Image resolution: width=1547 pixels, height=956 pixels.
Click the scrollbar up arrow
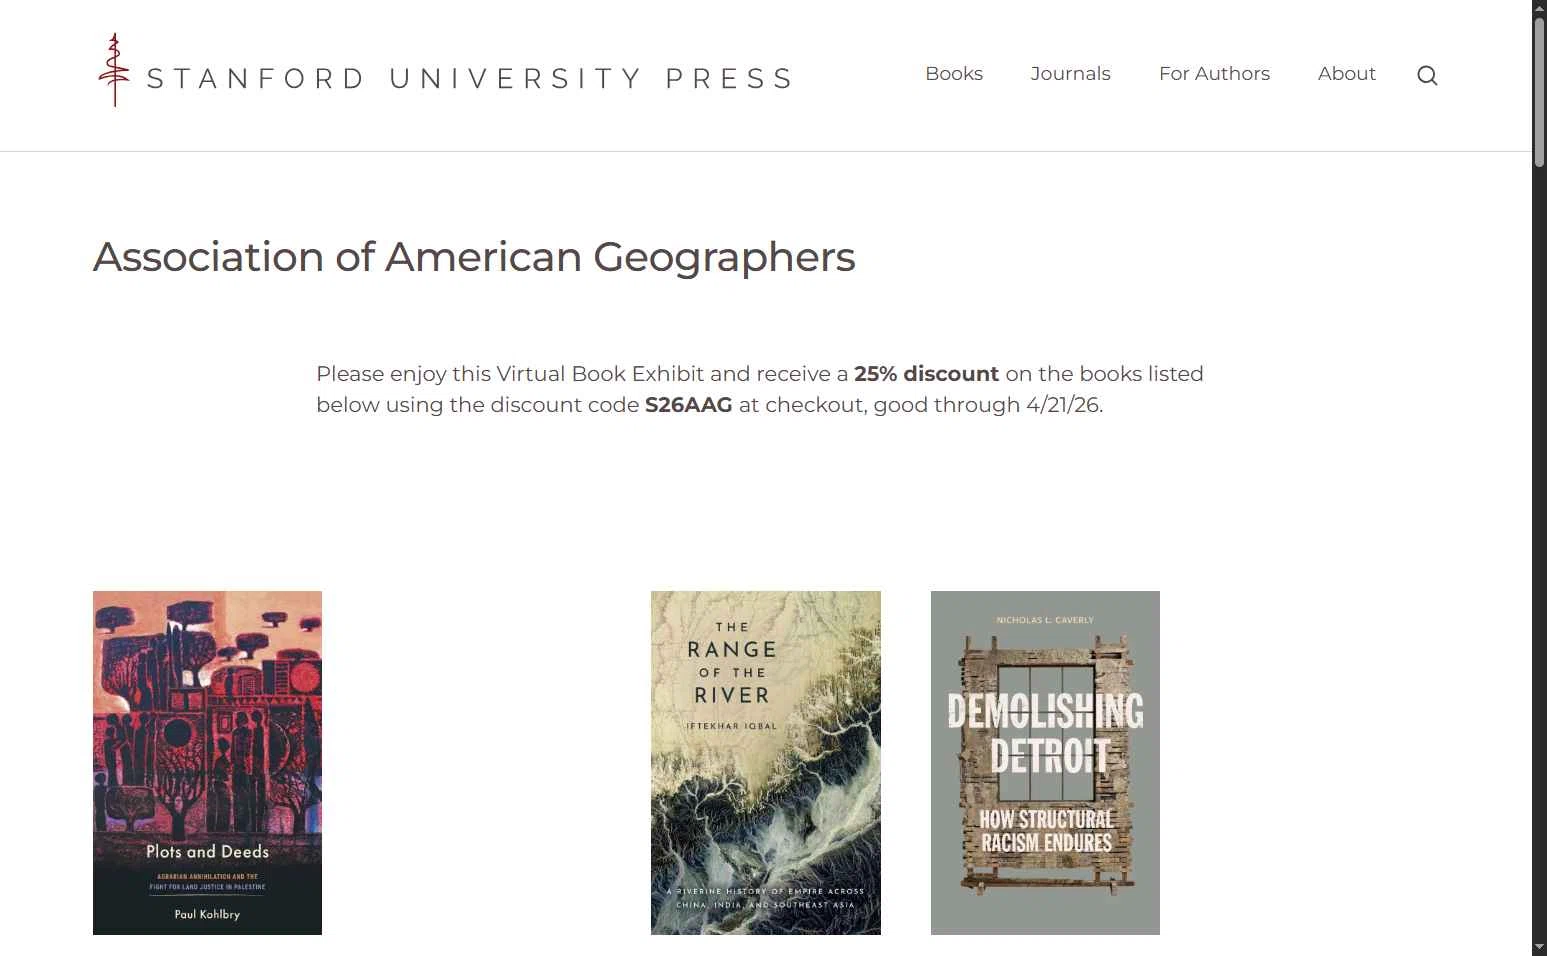click(1539, 8)
